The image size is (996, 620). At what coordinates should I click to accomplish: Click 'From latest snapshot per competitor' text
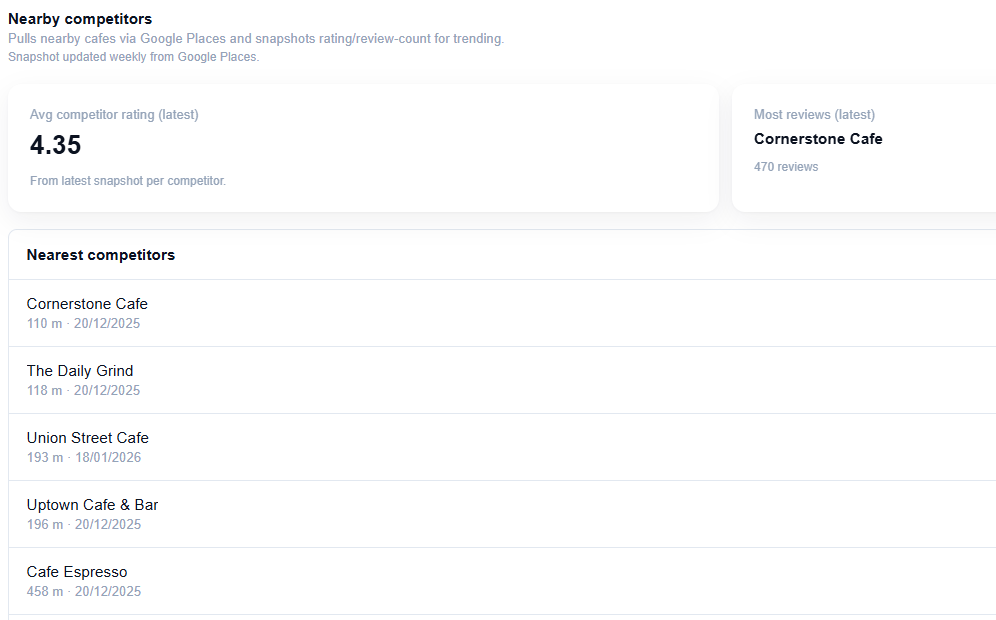point(128,181)
